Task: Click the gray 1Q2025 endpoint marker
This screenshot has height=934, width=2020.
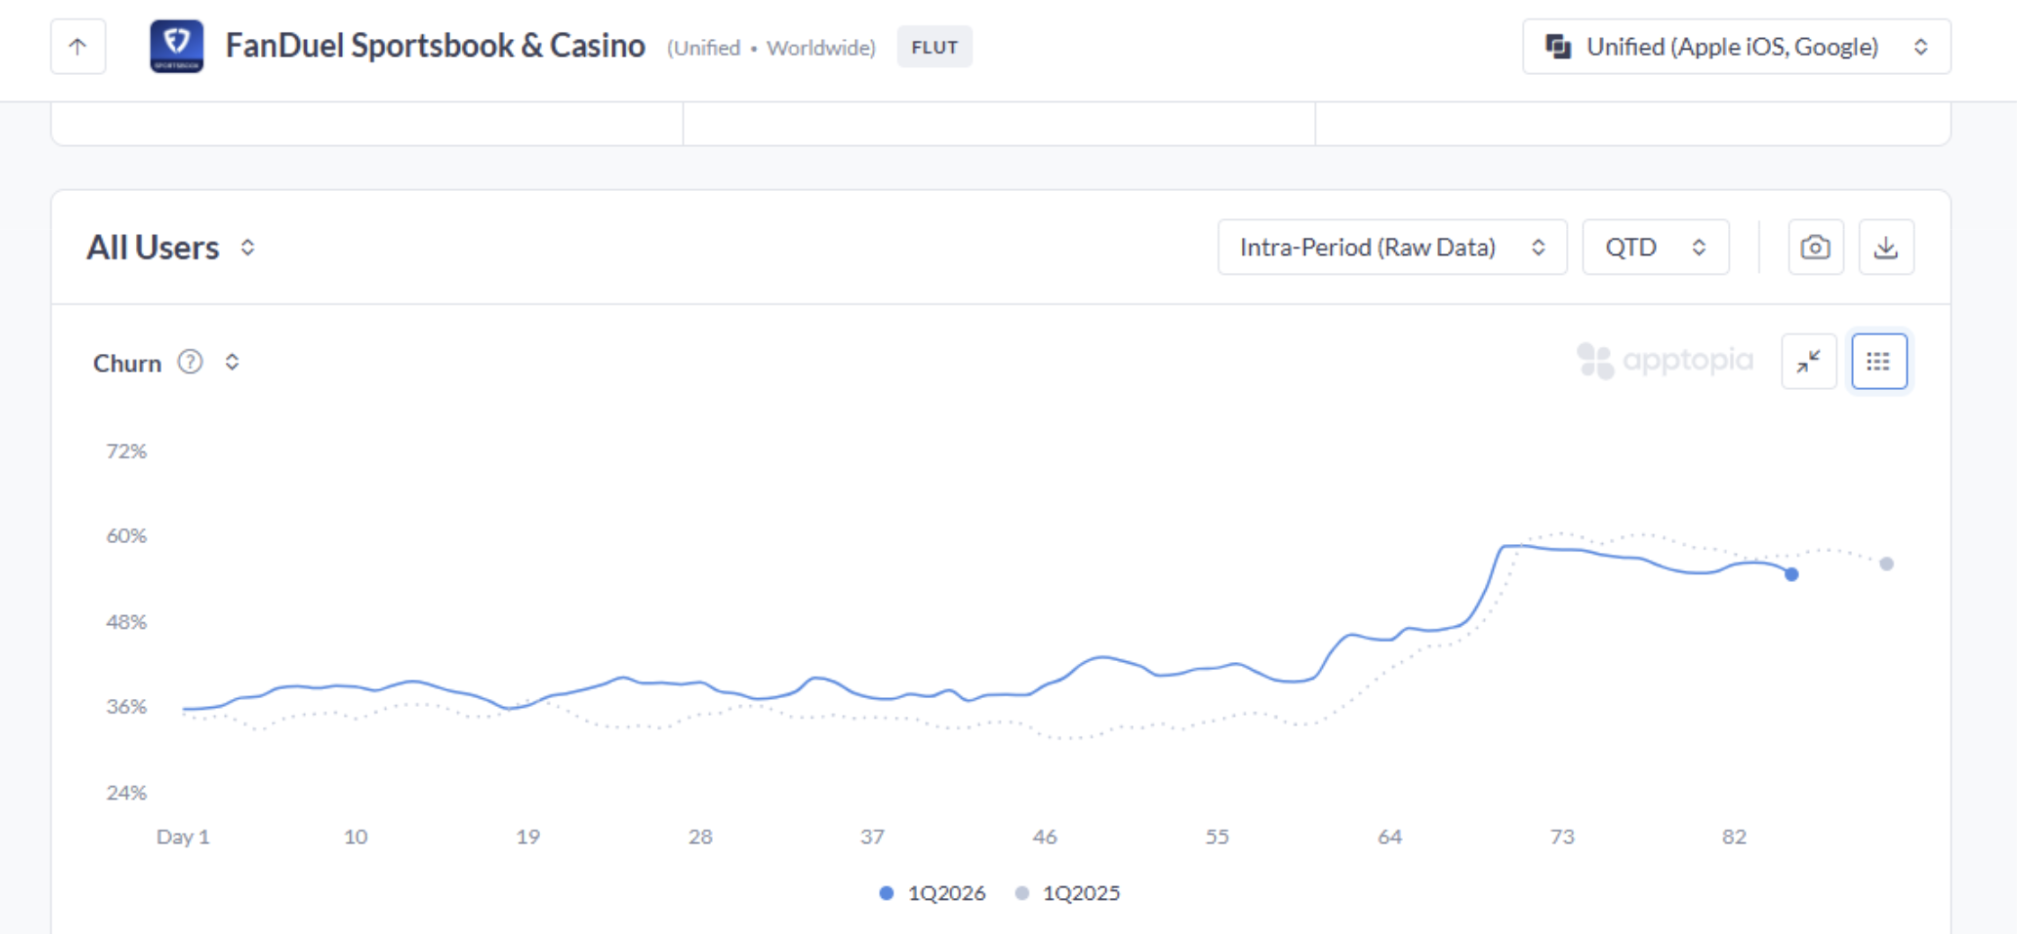Action: tap(1886, 564)
